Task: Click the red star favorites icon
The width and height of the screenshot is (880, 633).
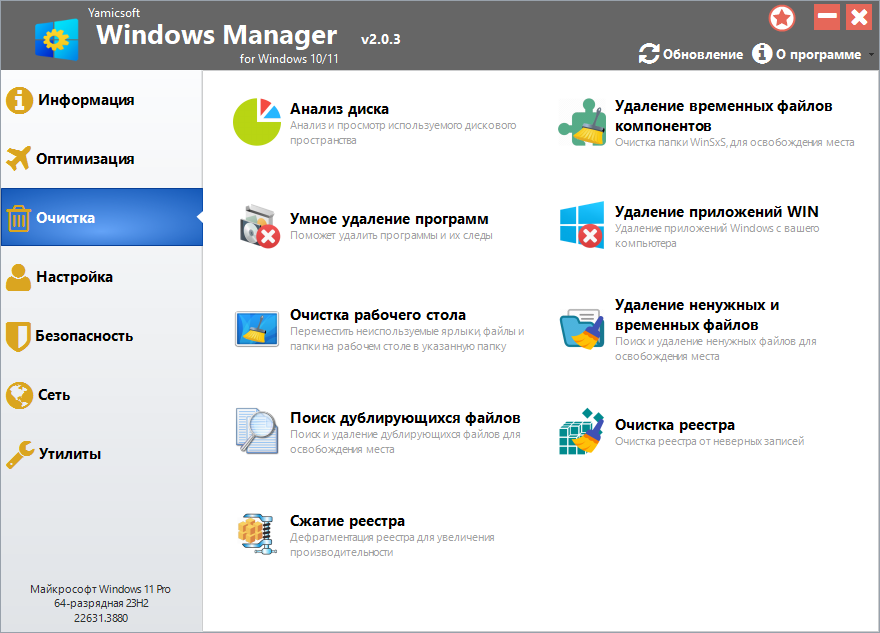Action: pos(782,18)
